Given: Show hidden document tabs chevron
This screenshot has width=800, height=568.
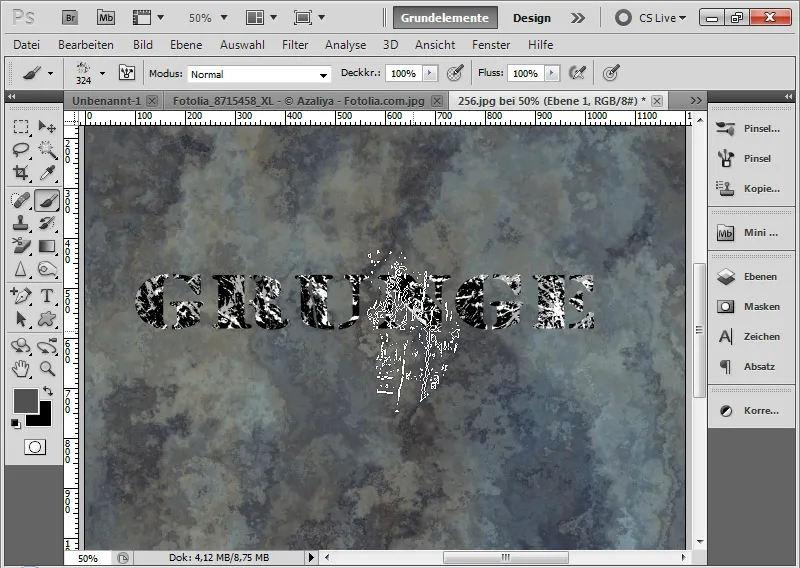Looking at the screenshot, I should point(696,101).
